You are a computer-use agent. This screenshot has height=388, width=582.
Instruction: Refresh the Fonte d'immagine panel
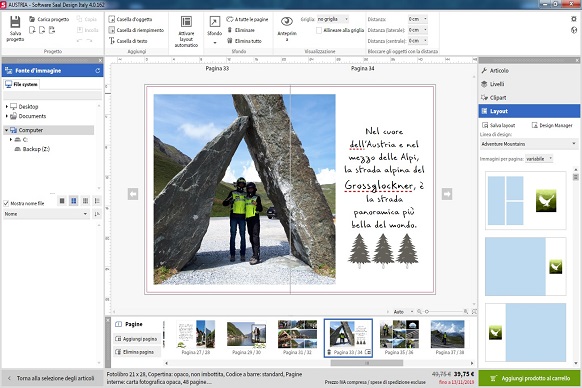coord(98,71)
